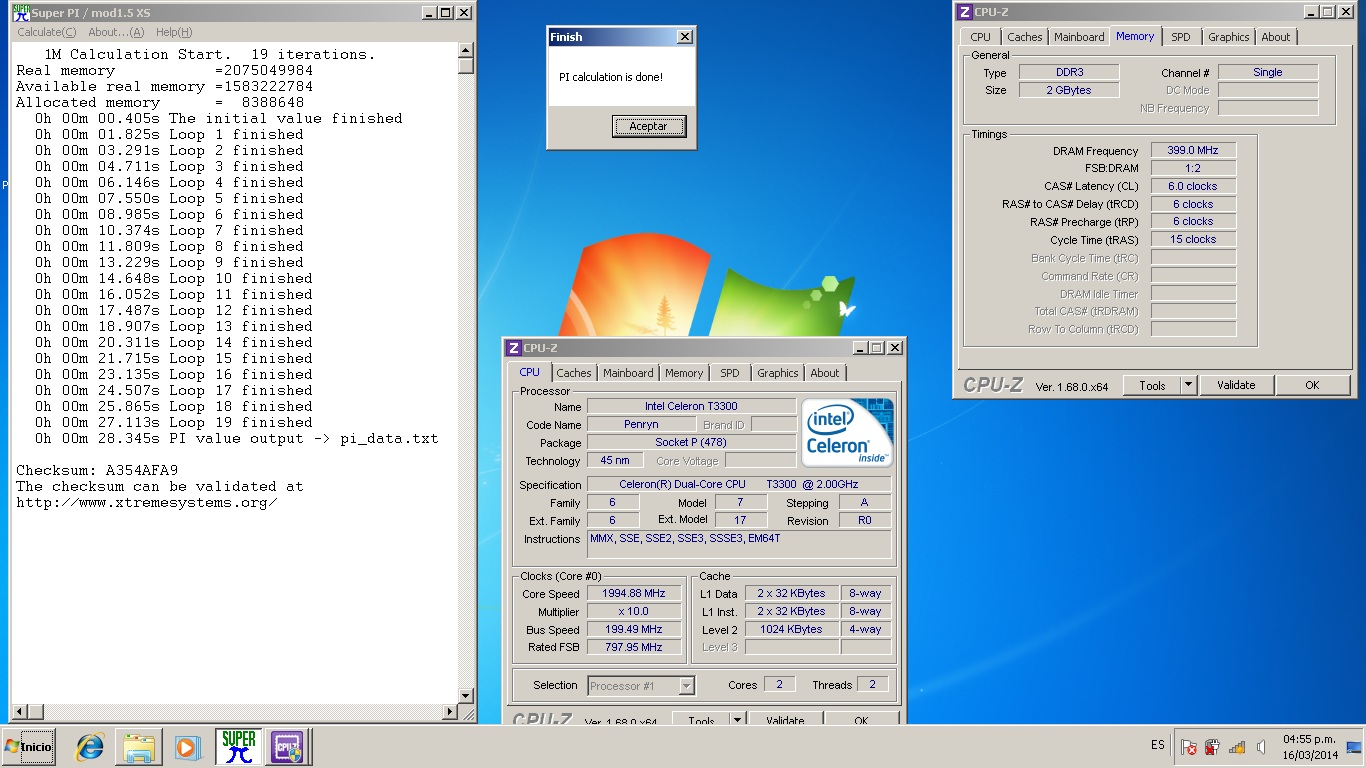This screenshot has width=1366, height=768.
Task: Click Aceptar in the Finish dialog
Action: [648, 126]
